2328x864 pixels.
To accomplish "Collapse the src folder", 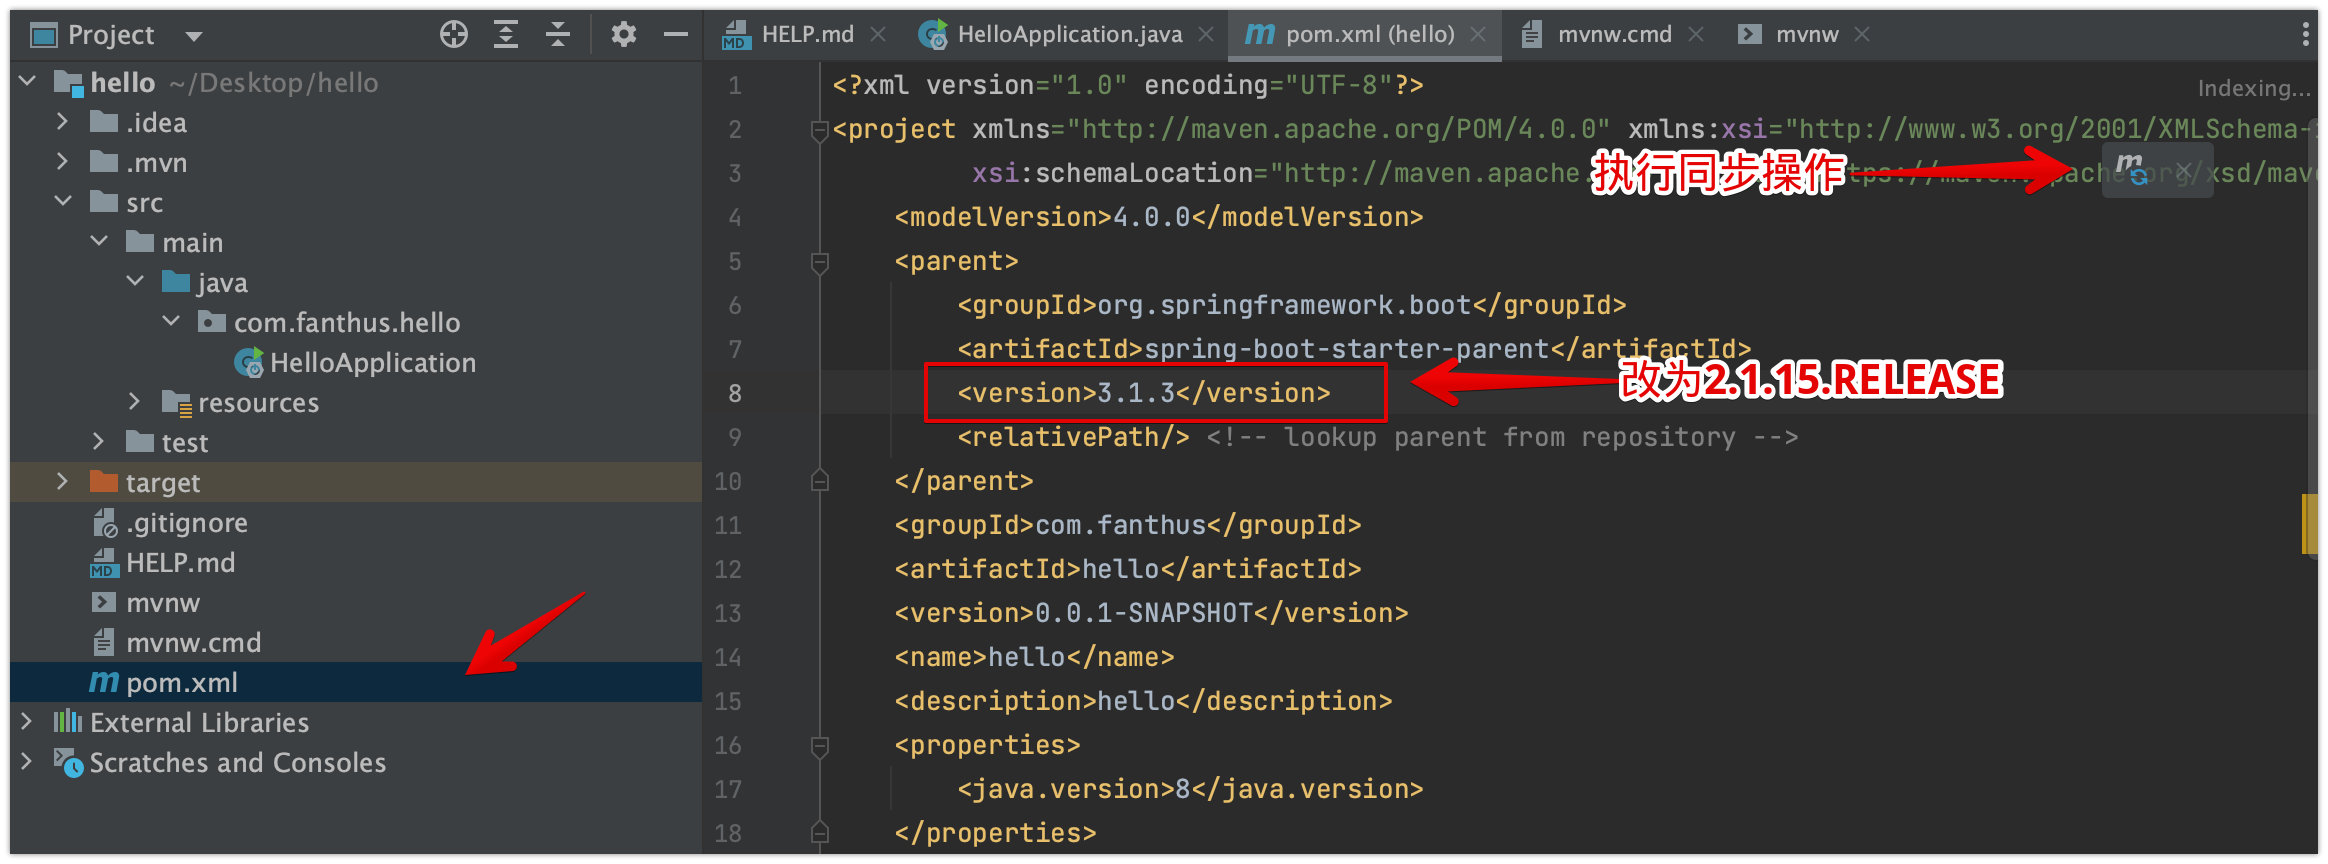I will tap(62, 202).
